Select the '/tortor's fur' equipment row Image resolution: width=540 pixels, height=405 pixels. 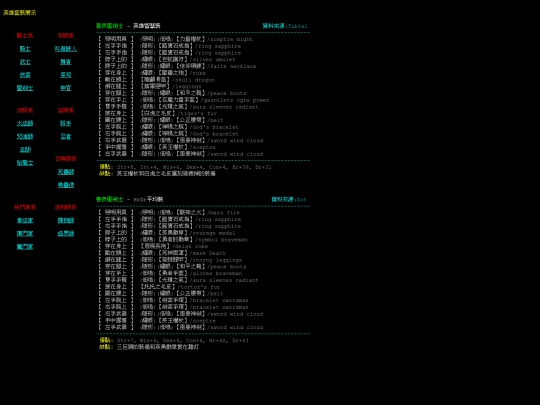[x=159, y=287]
